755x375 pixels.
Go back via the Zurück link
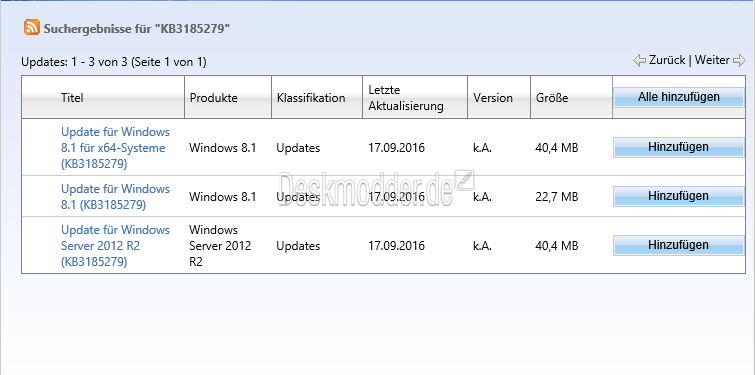(667, 60)
